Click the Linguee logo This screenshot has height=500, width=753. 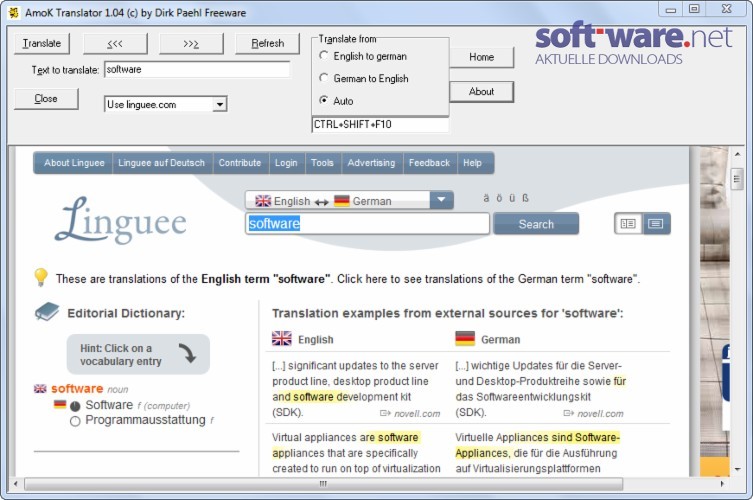point(121,220)
